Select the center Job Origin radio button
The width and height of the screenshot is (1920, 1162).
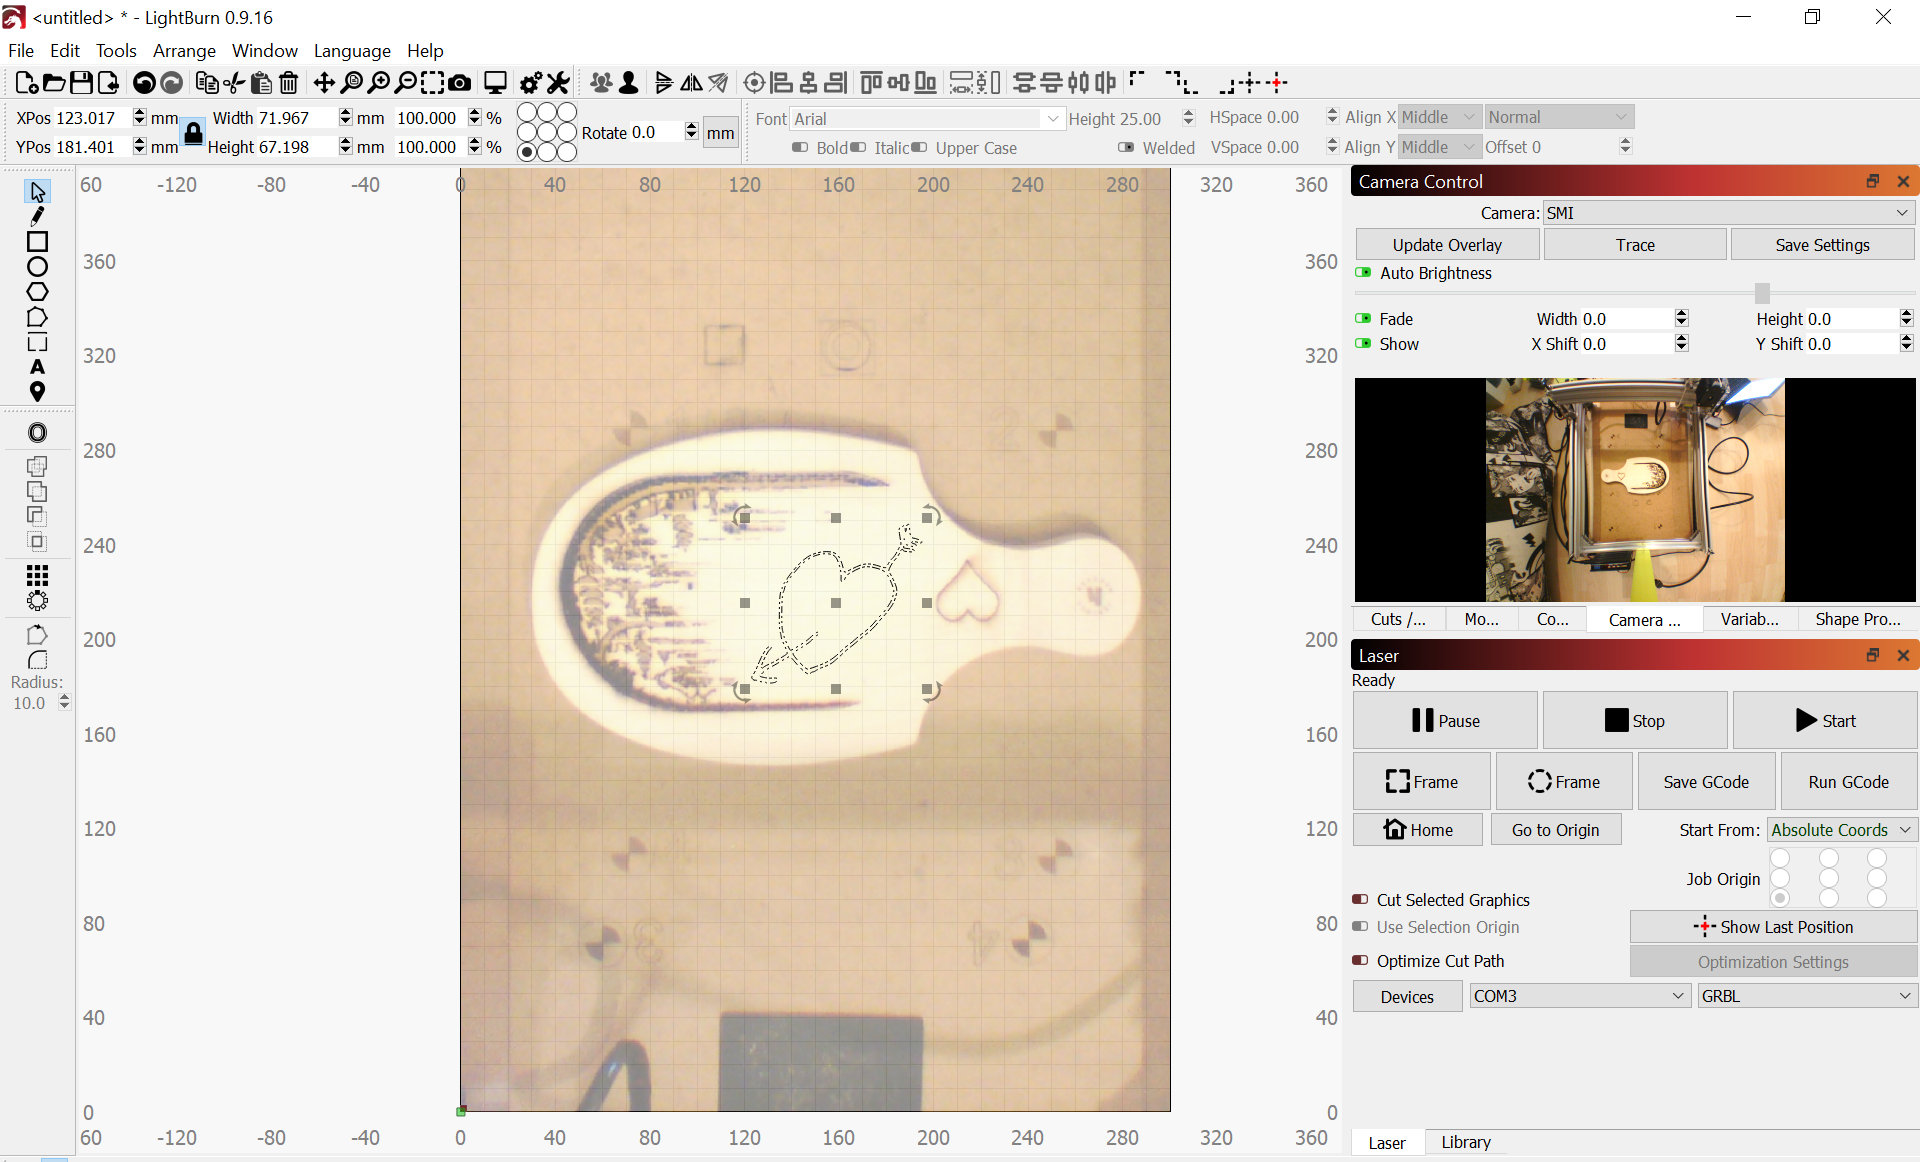1829,878
